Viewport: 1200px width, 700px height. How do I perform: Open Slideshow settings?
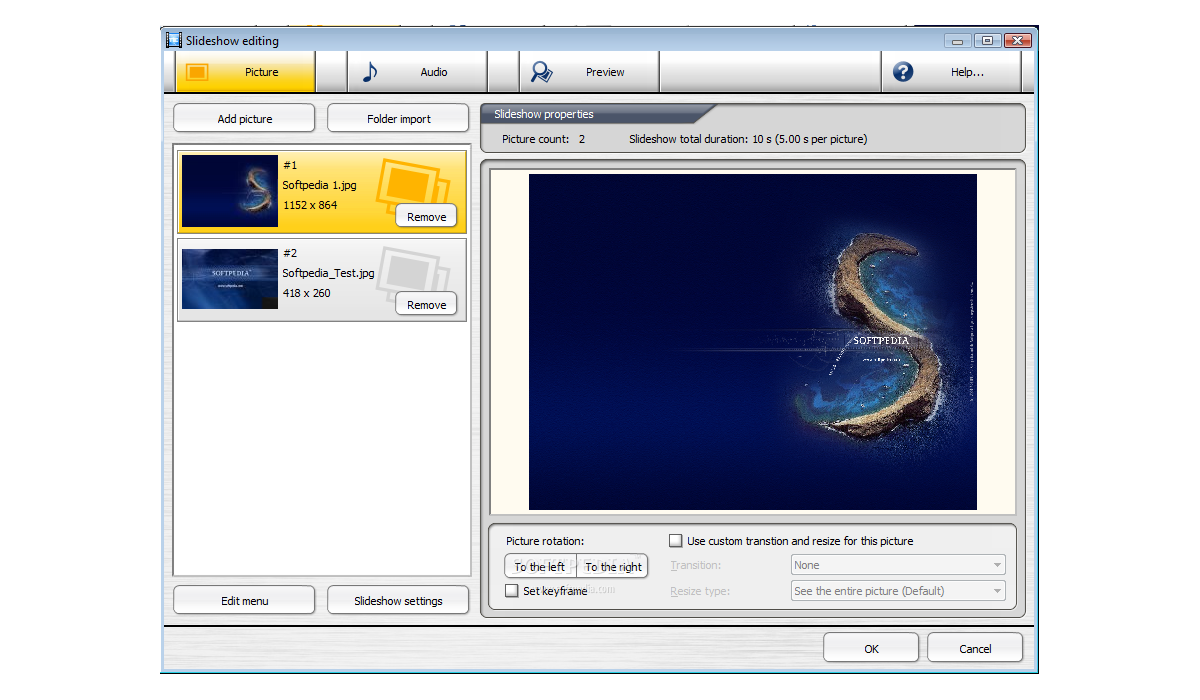pyautogui.click(x=398, y=600)
